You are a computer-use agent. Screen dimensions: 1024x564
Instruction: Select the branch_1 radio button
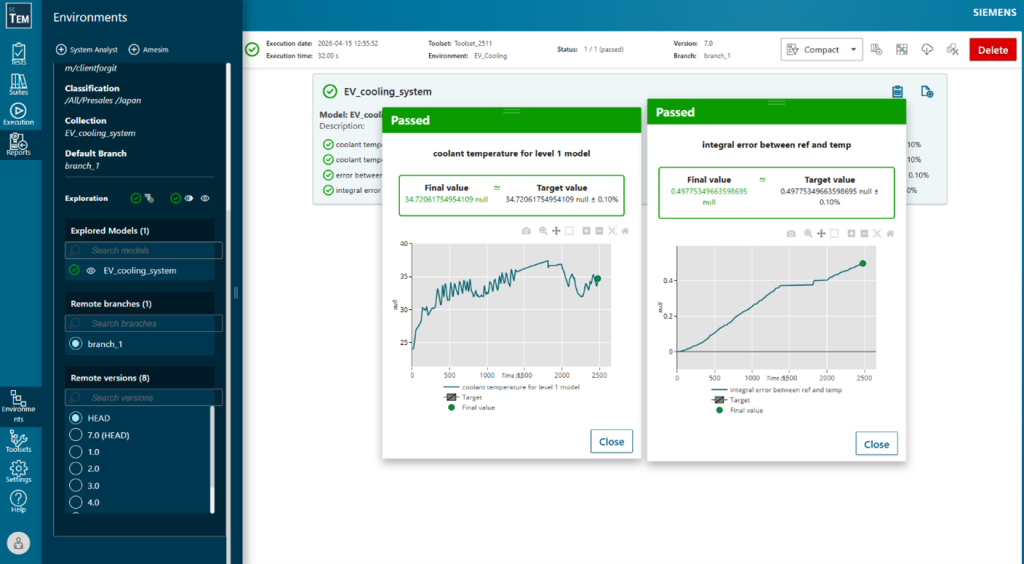(76, 344)
